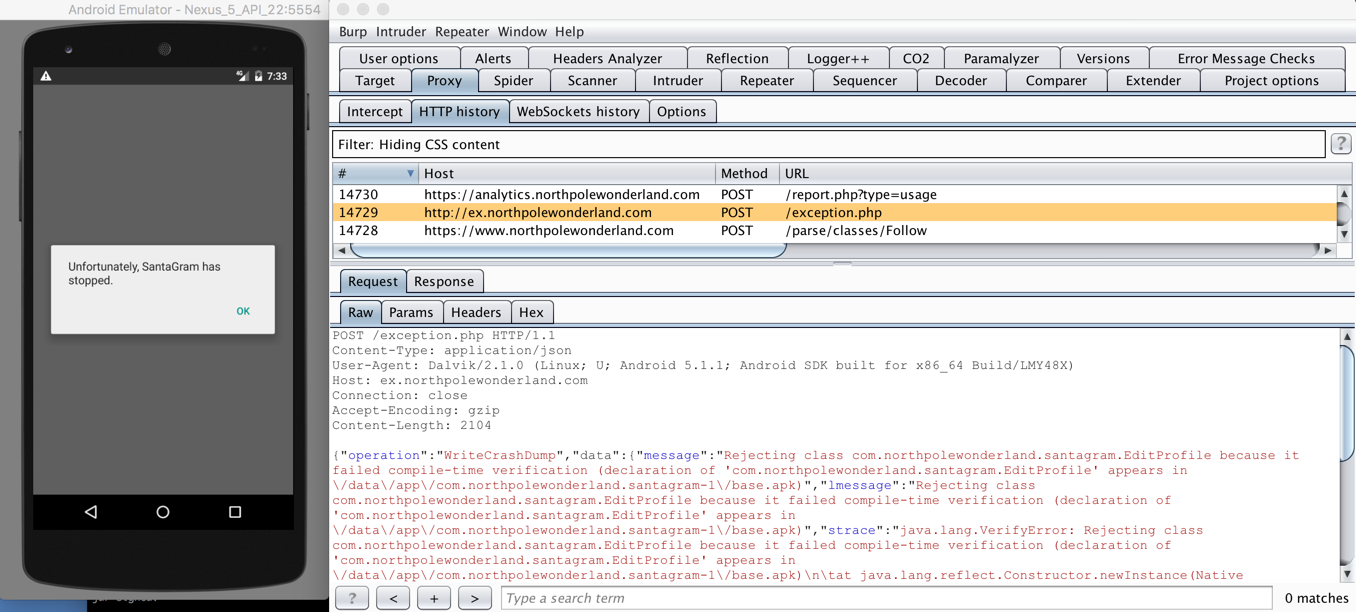Viewport: 1356px width, 612px height.
Task: Open the Repeater menu in the menu bar
Action: 462,32
